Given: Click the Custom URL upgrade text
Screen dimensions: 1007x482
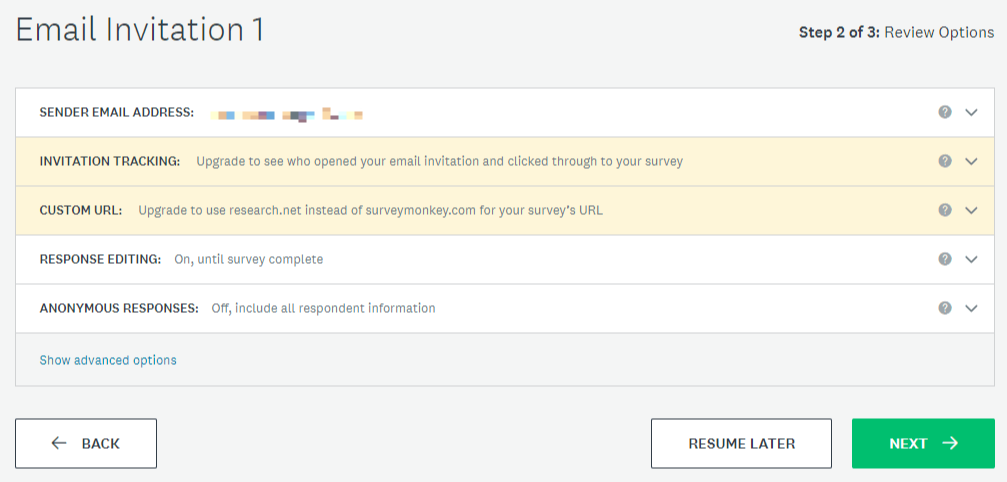Looking at the screenshot, I should (370, 210).
